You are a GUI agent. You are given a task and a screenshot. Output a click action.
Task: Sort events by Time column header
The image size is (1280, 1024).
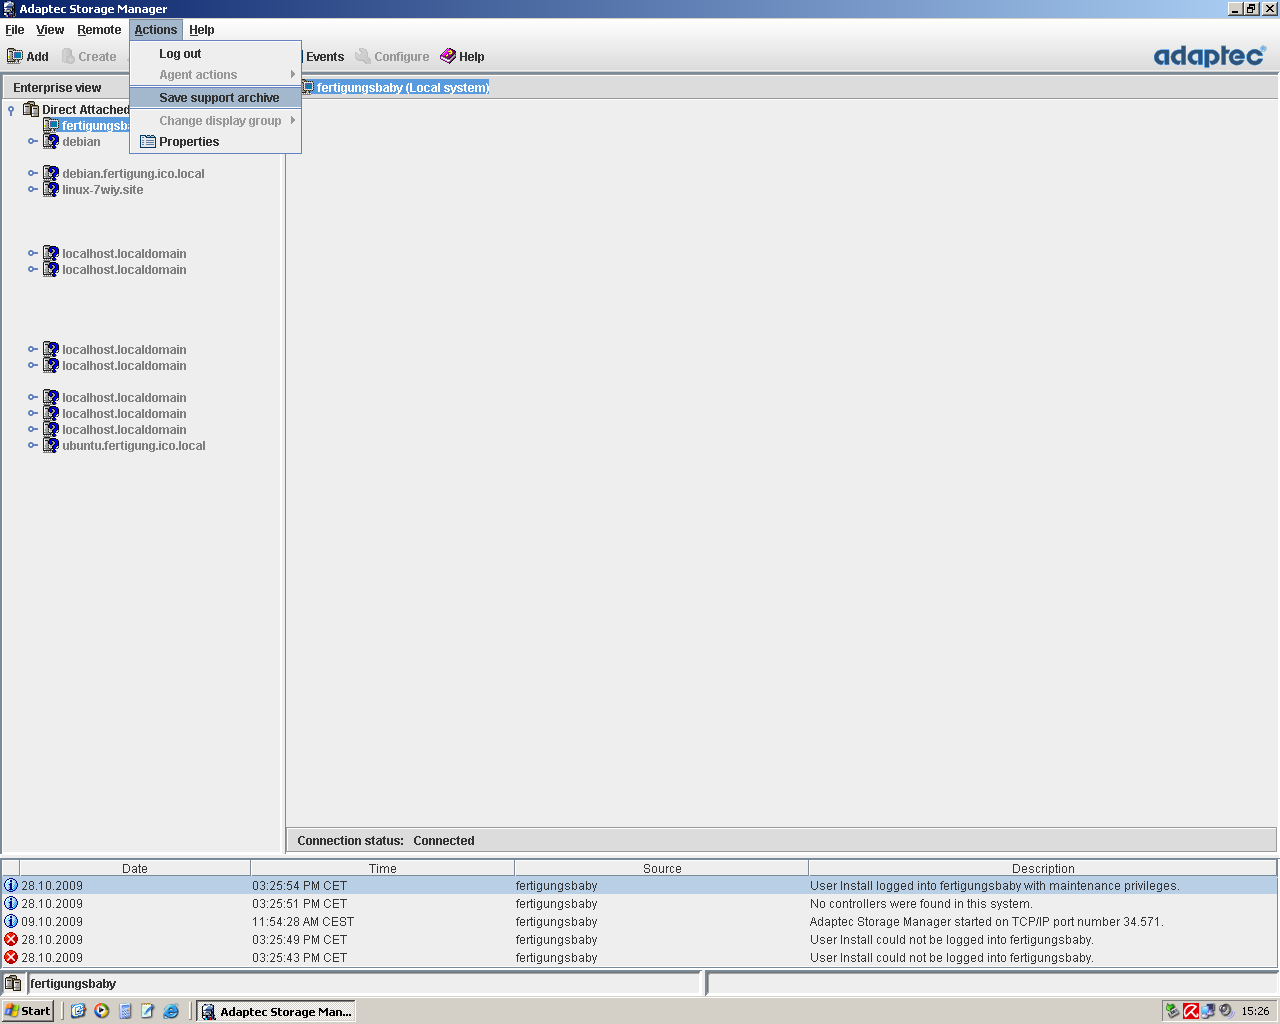point(382,868)
